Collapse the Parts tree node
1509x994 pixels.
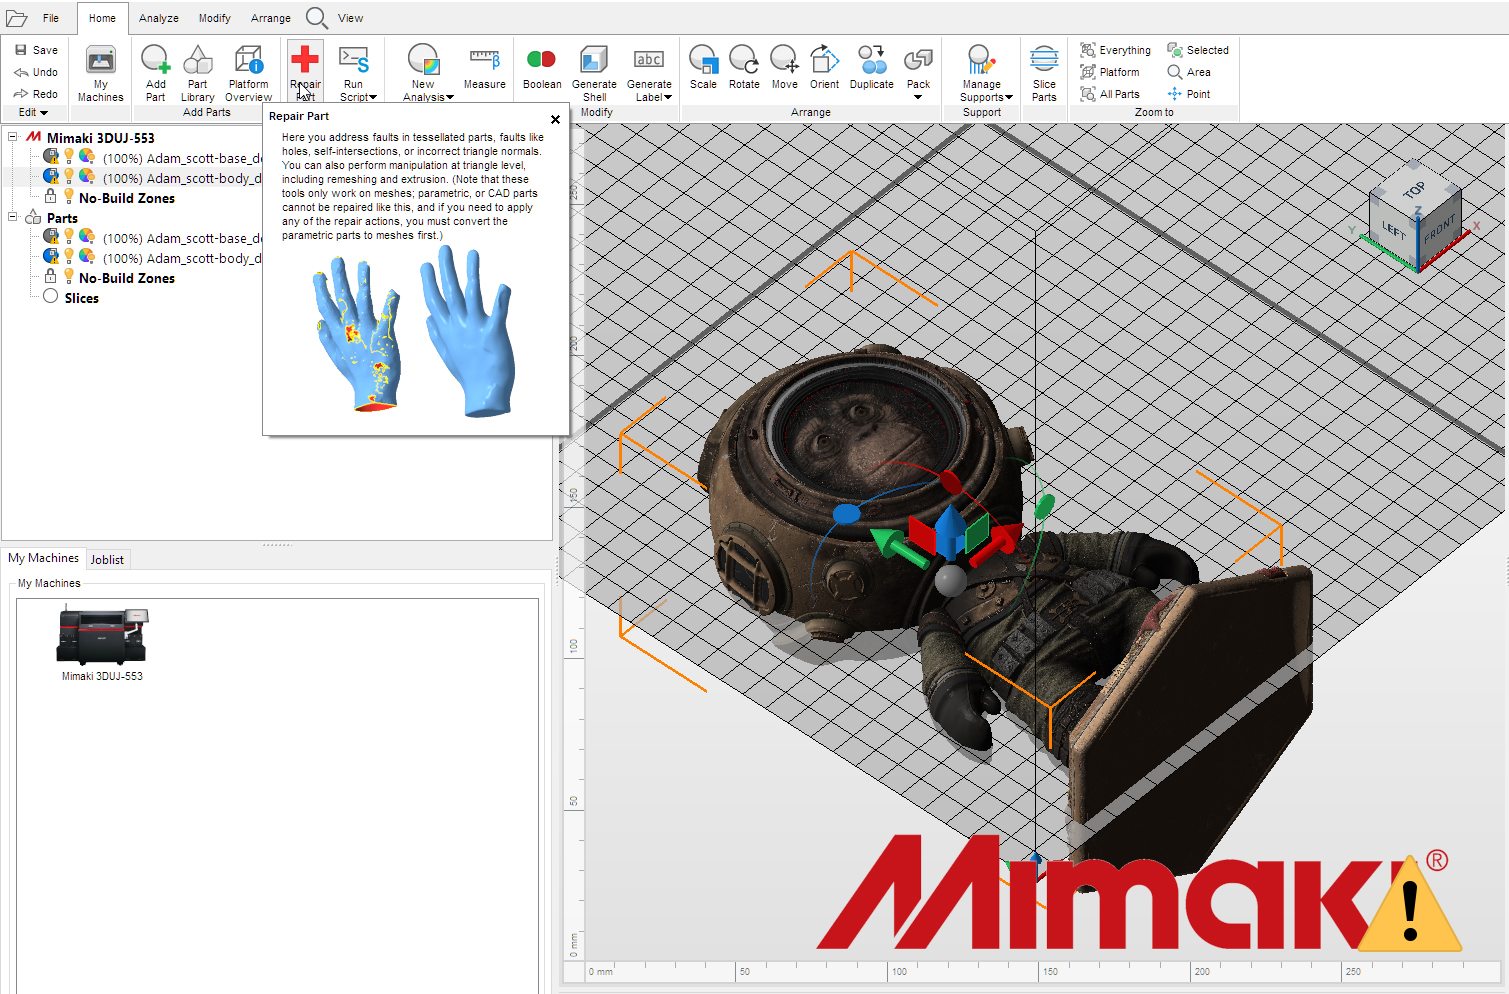click(13, 217)
